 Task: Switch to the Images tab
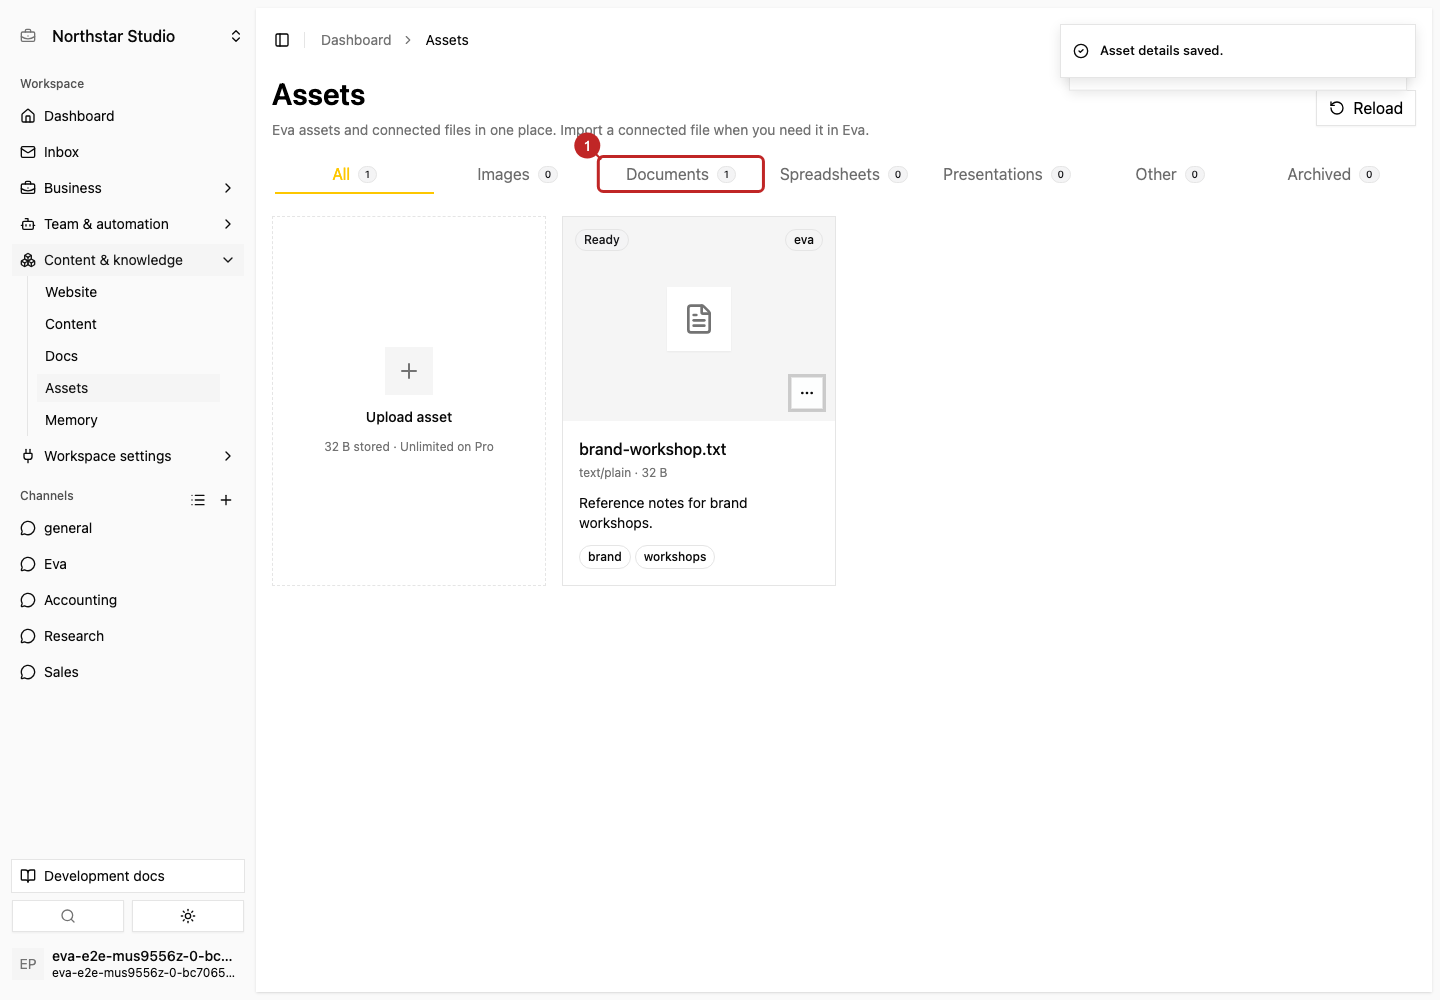pyautogui.click(x=517, y=174)
